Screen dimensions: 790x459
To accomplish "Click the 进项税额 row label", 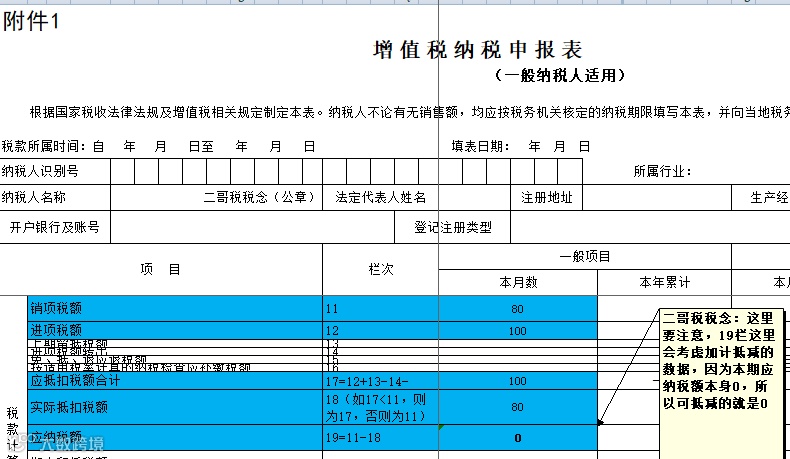I will click(175, 331).
